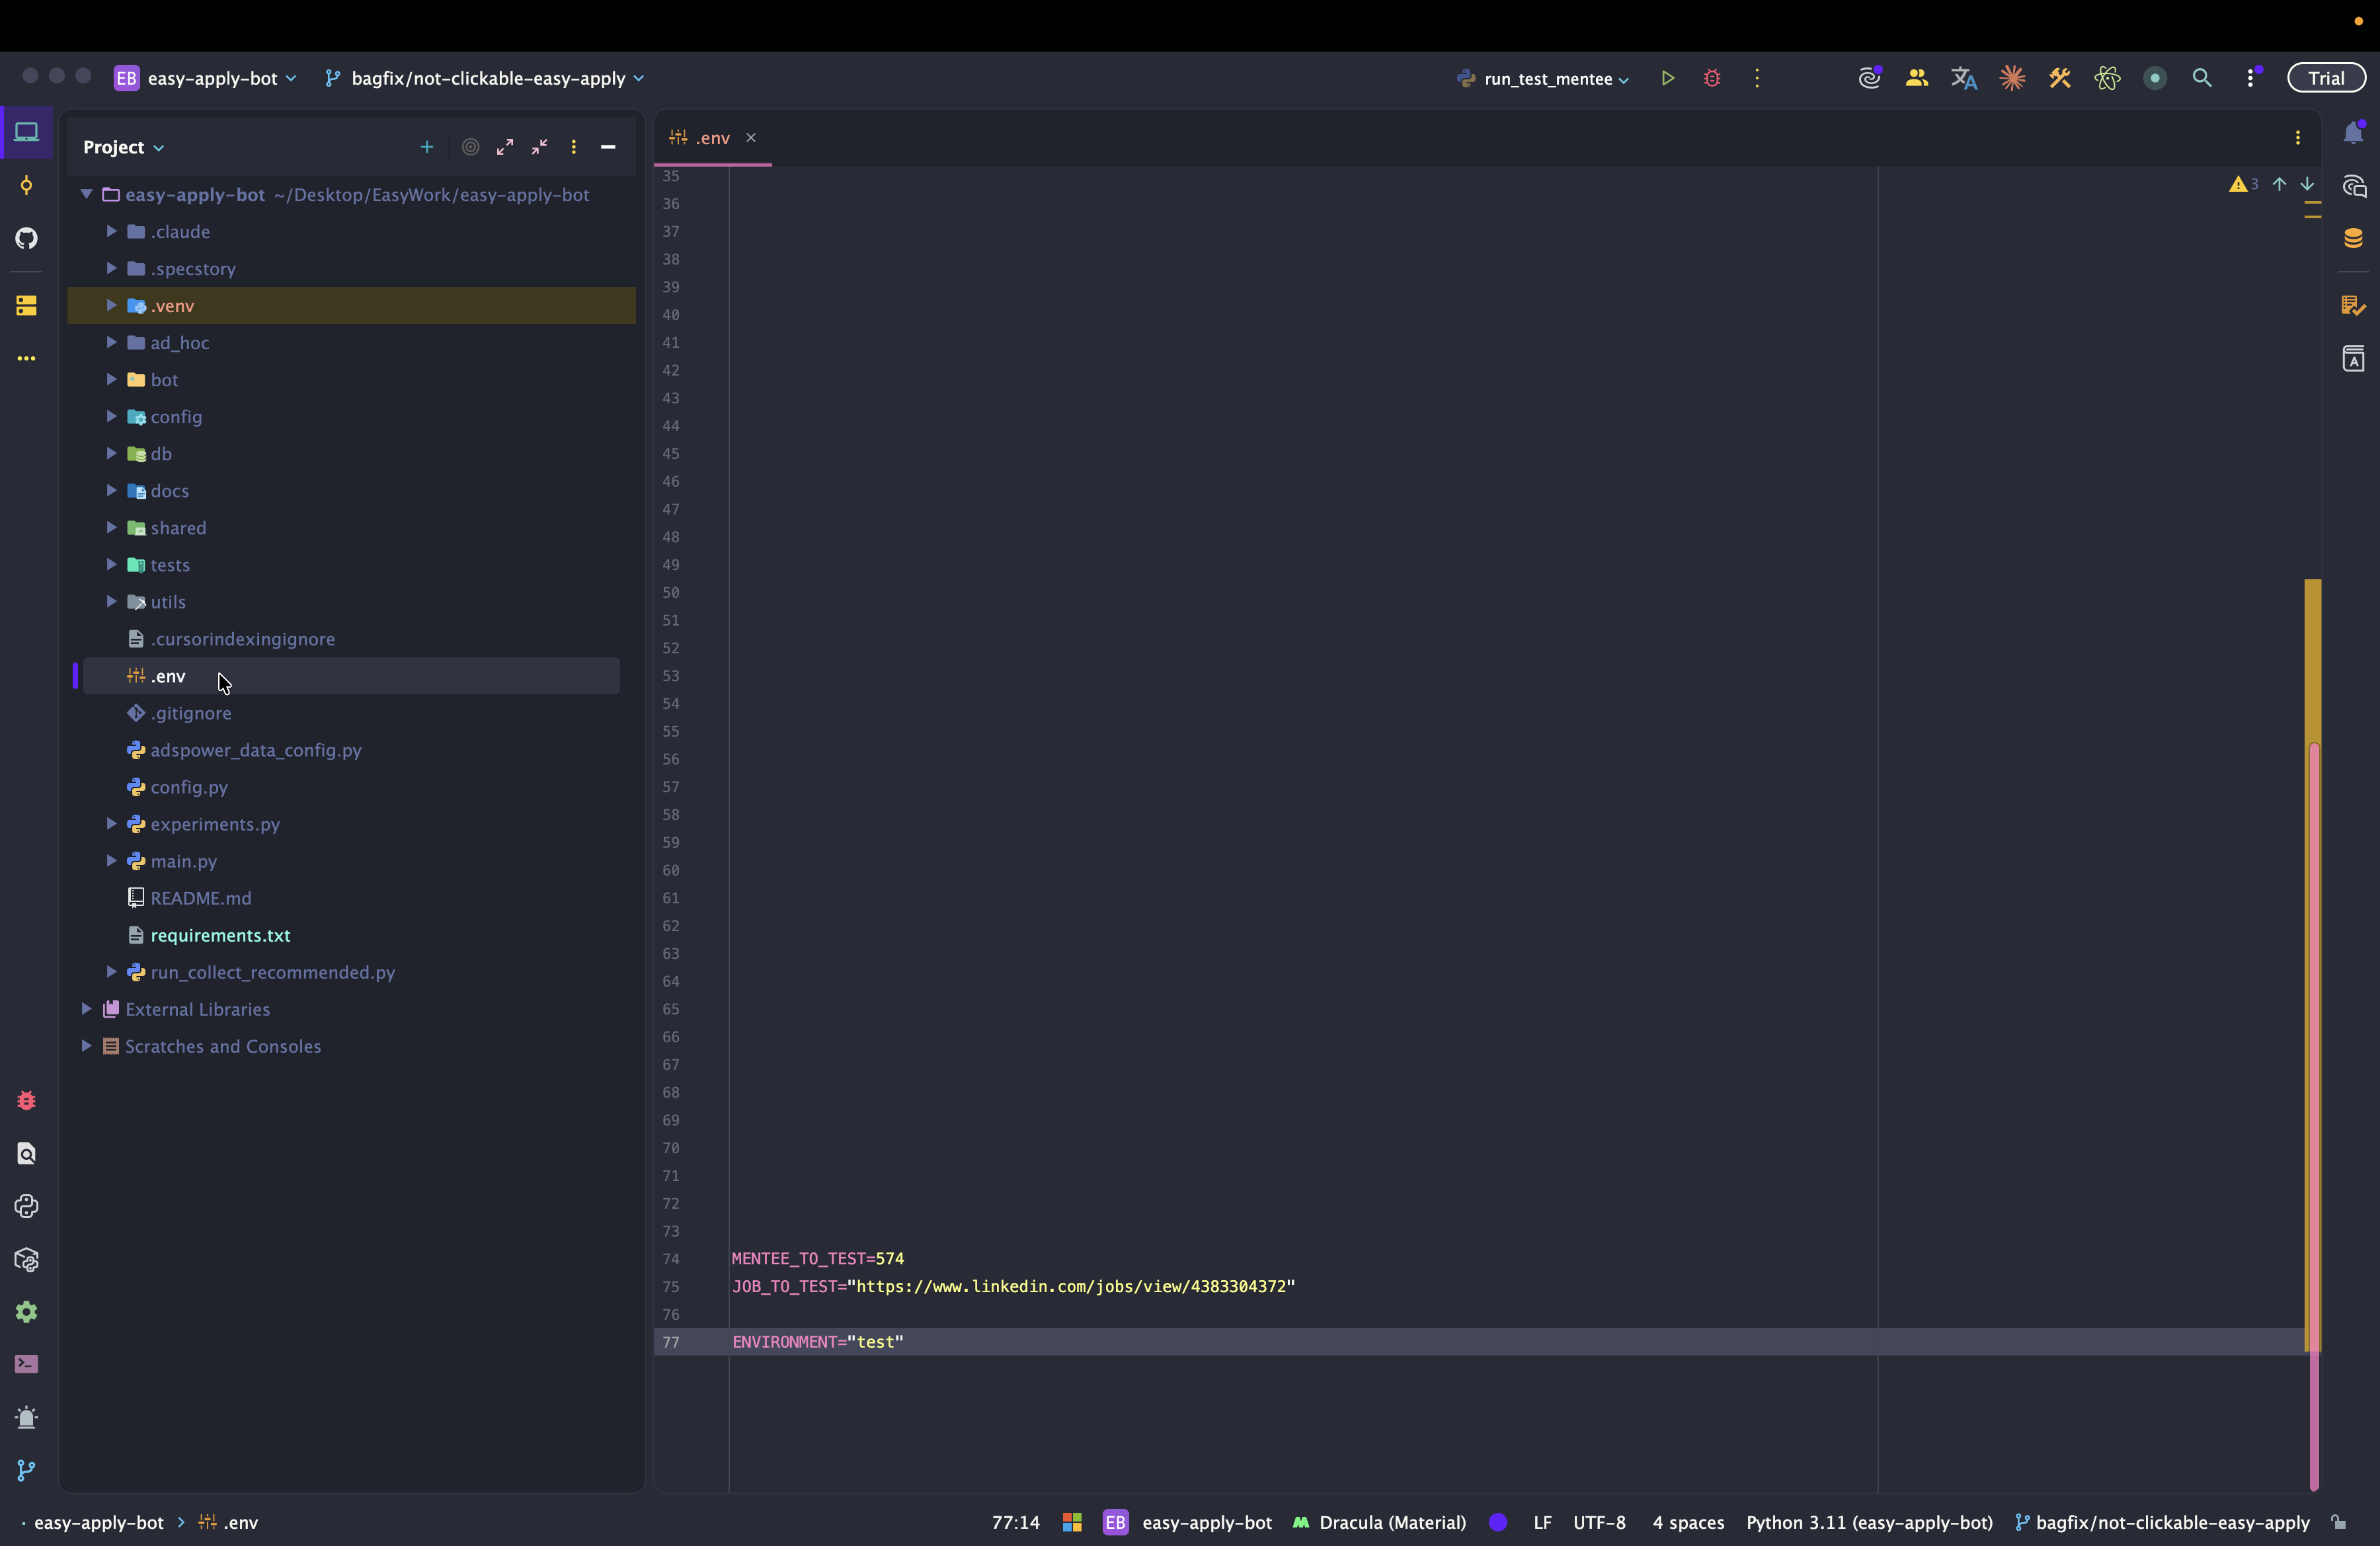Click the Search Everywhere magnifier icon
The height and width of the screenshot is (1546, 2380).
click(2201, 78)
